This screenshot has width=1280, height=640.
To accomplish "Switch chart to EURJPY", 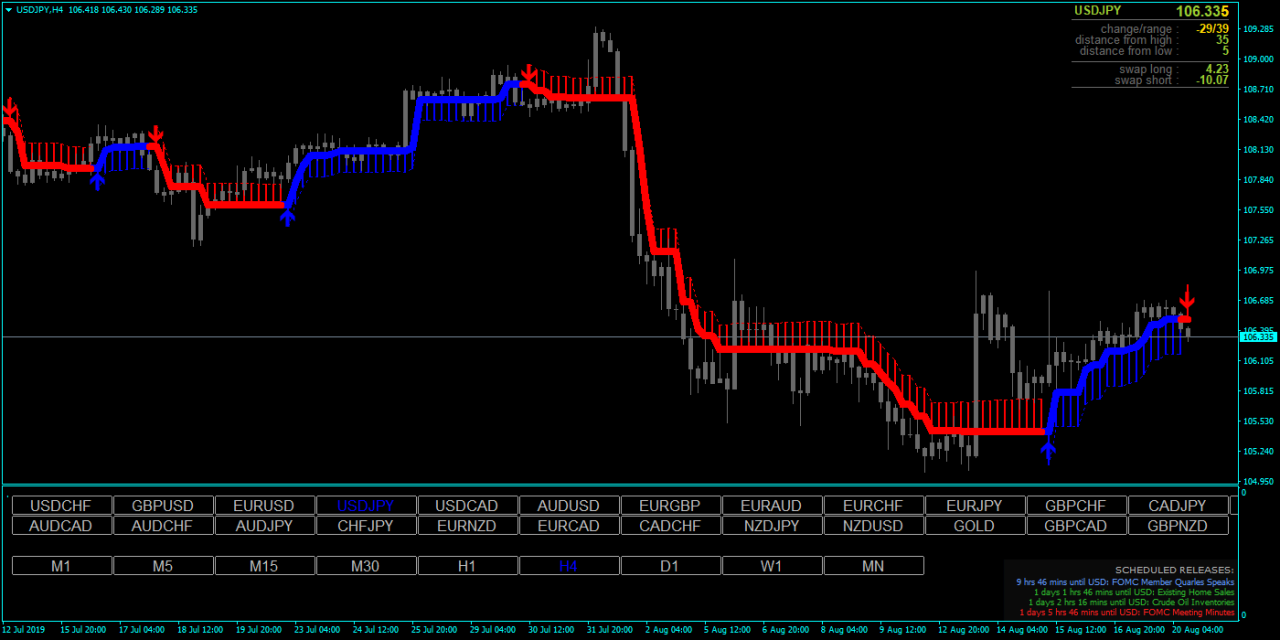I will pos(975,506).
